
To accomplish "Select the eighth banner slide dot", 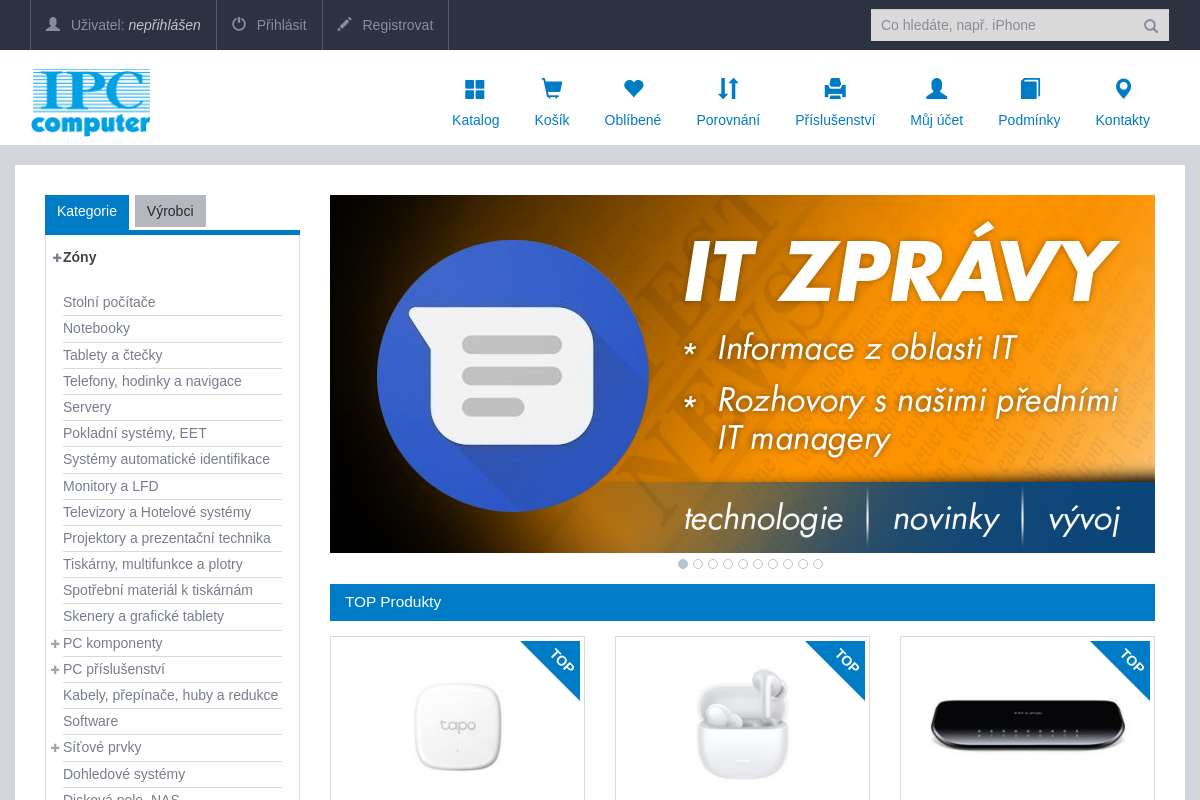I will tap(788, 564).
